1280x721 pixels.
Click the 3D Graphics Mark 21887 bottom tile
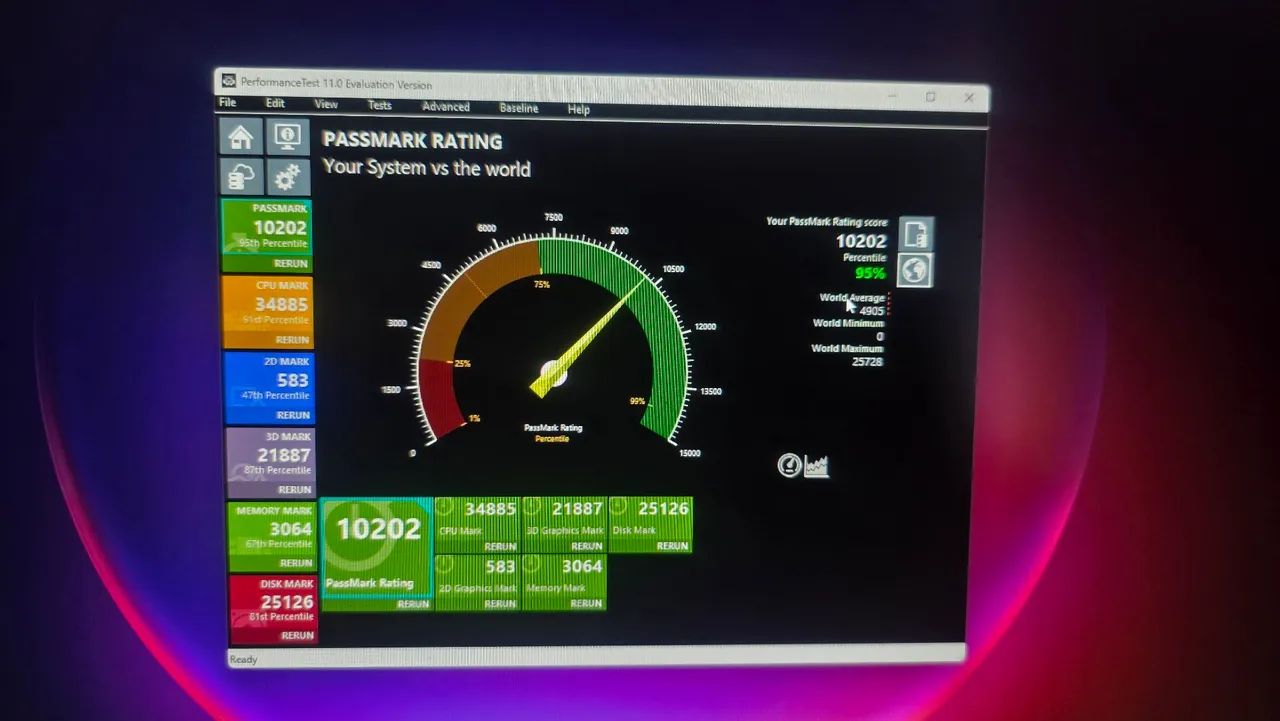564,525
